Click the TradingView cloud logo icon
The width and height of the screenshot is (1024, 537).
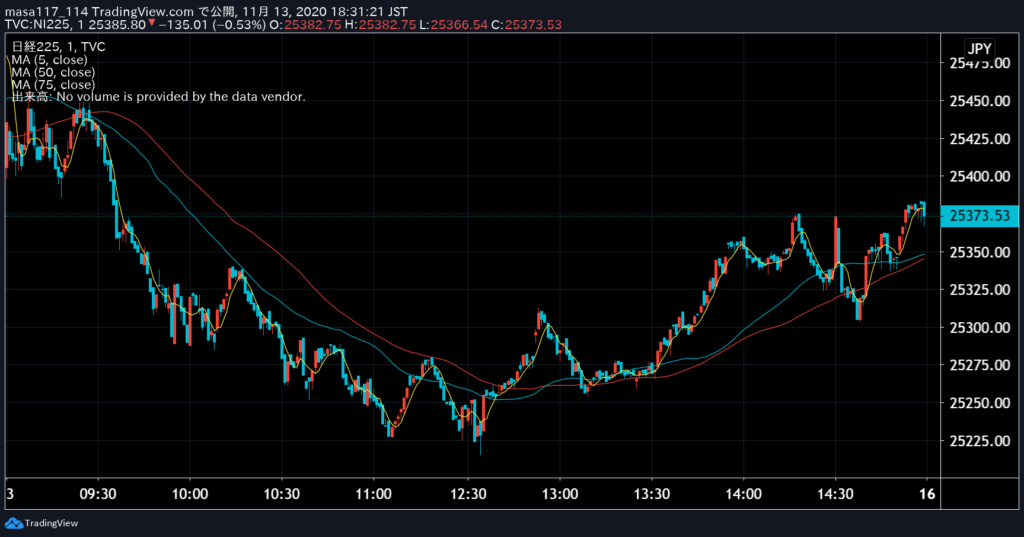(x=14, y=523)
